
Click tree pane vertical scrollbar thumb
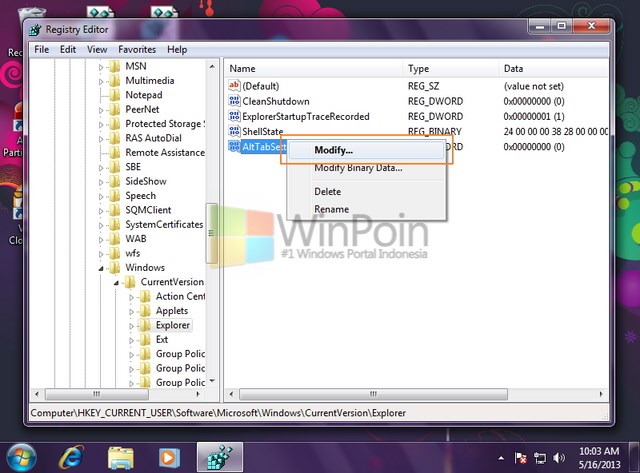pyautogui.click(x=212, y=233)
